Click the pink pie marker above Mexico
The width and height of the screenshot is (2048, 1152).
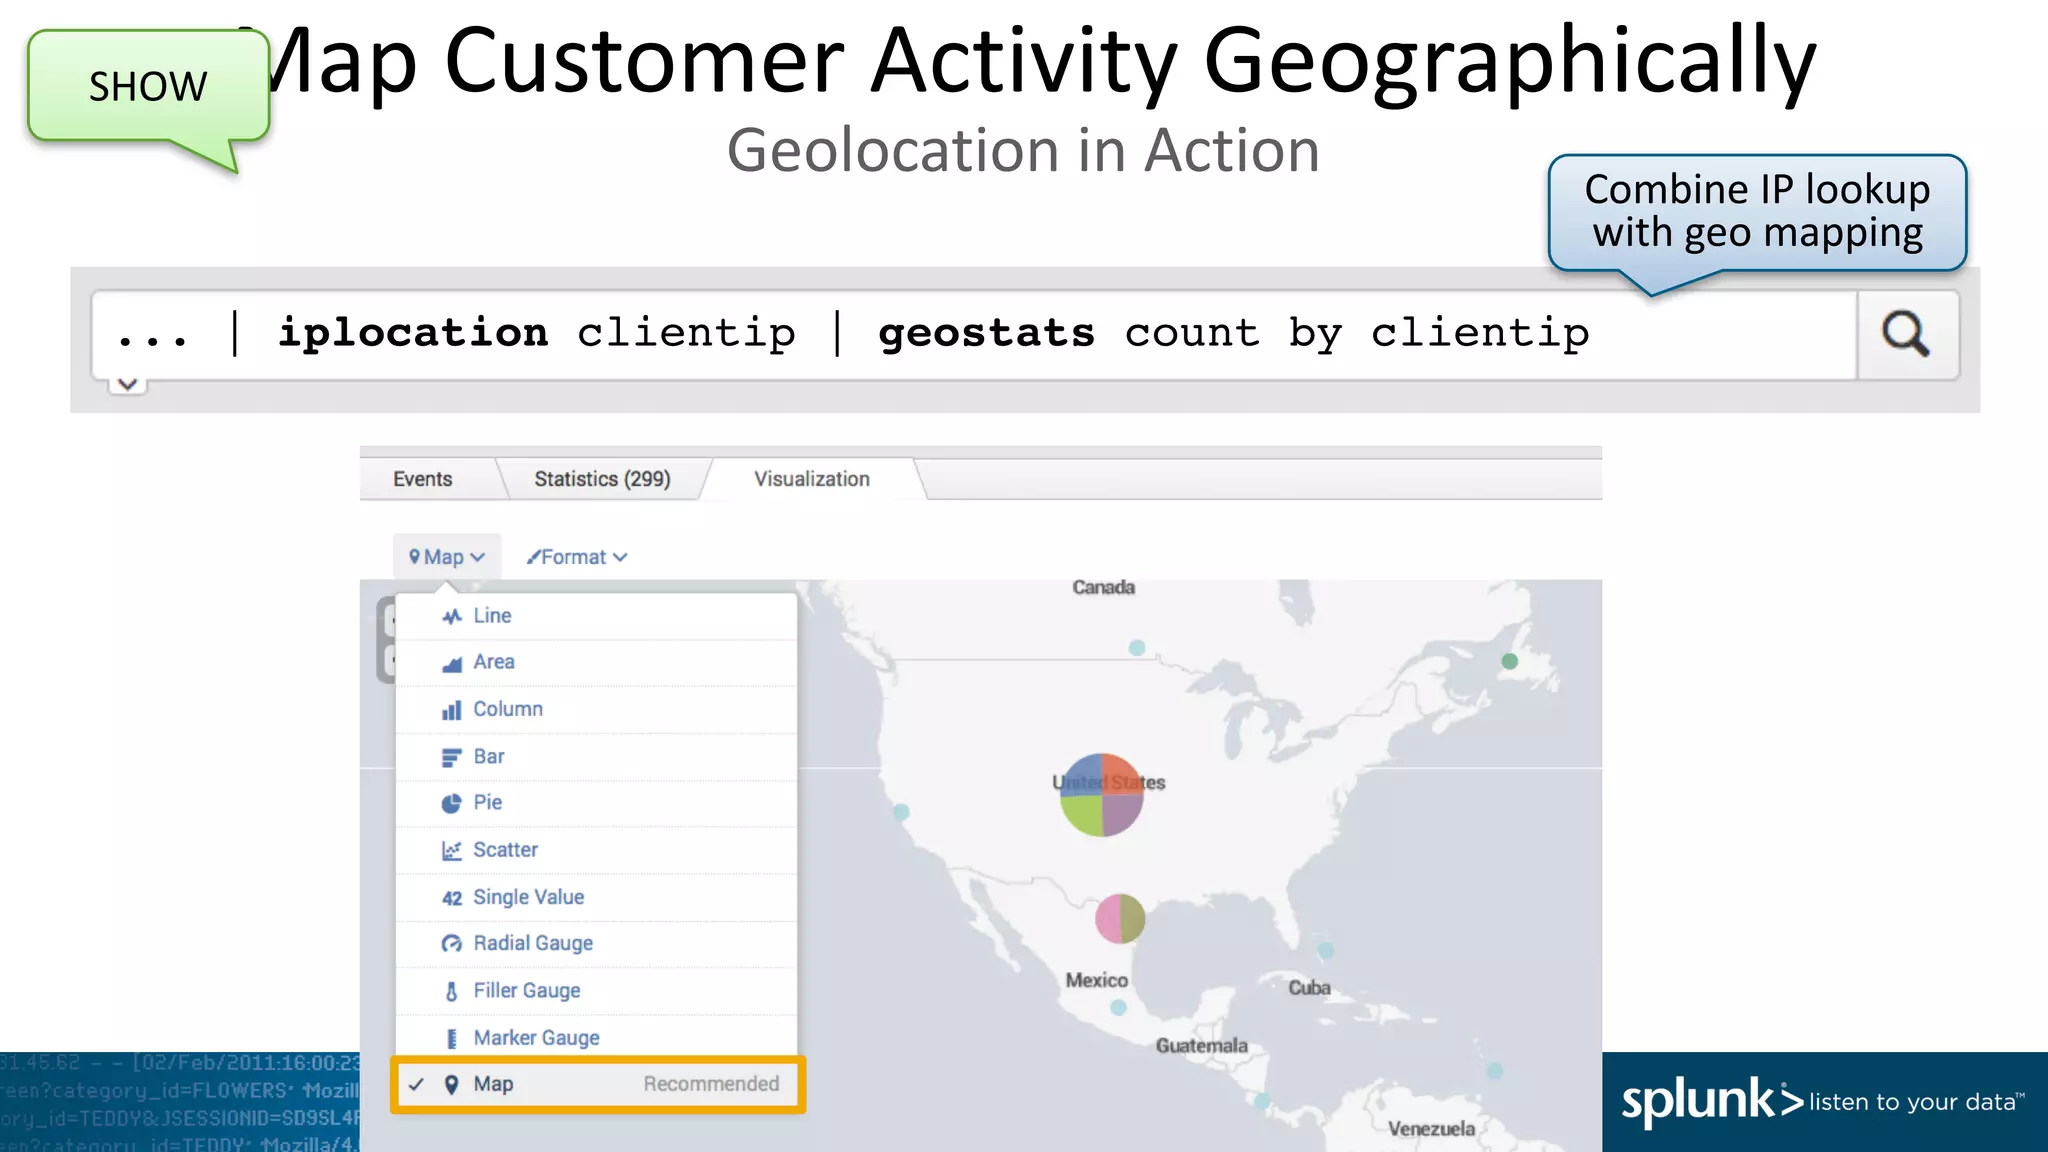point(1120,919)
